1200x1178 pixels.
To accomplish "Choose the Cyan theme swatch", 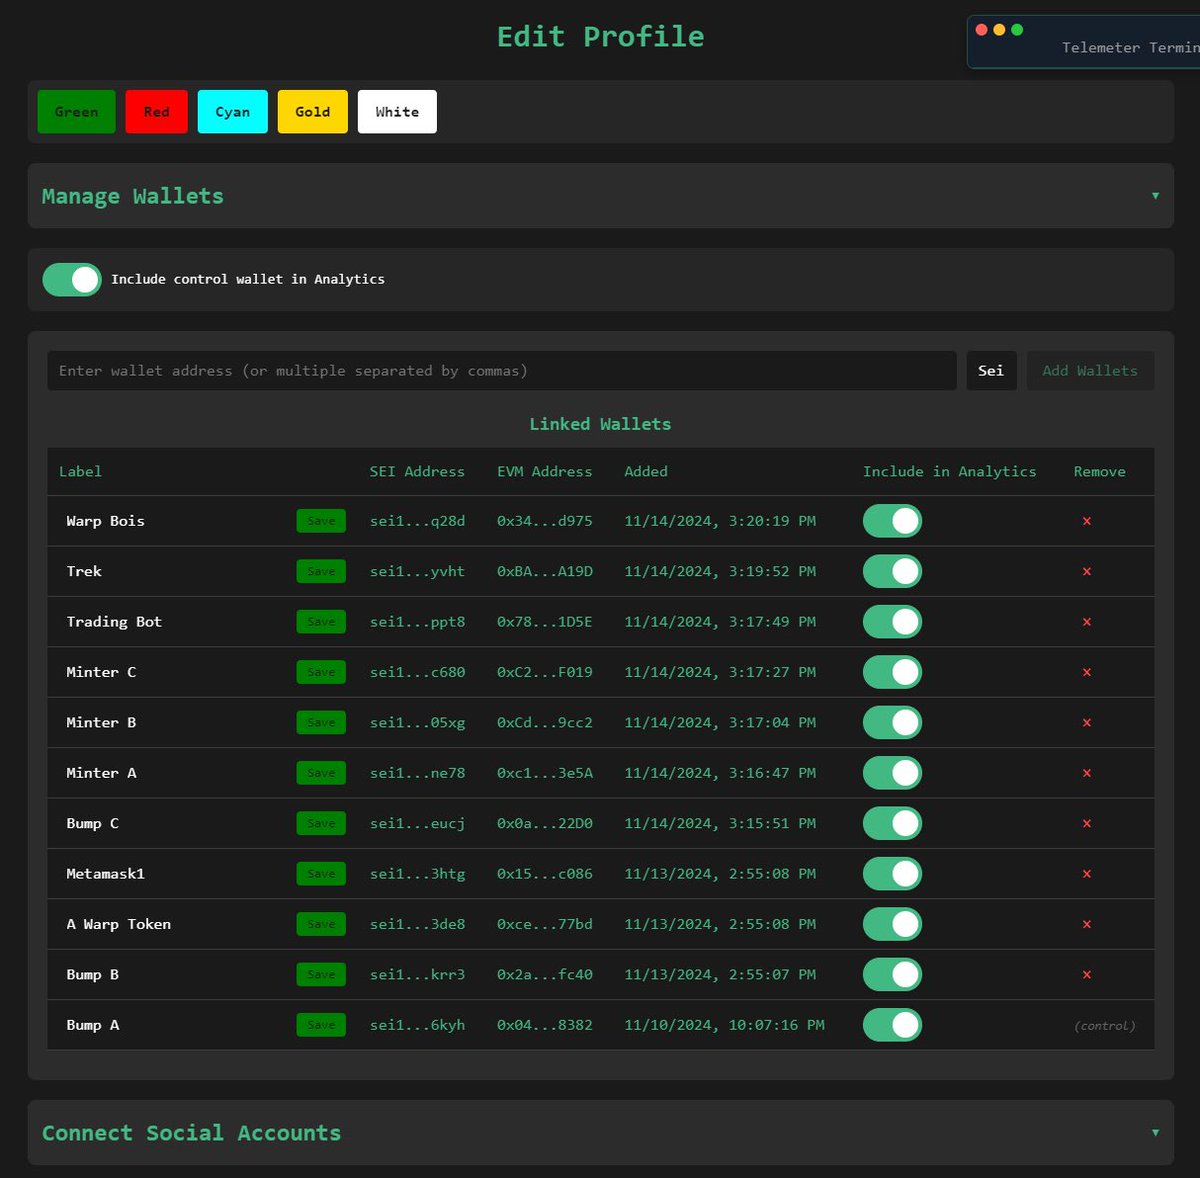I will [x=233, y=112].
